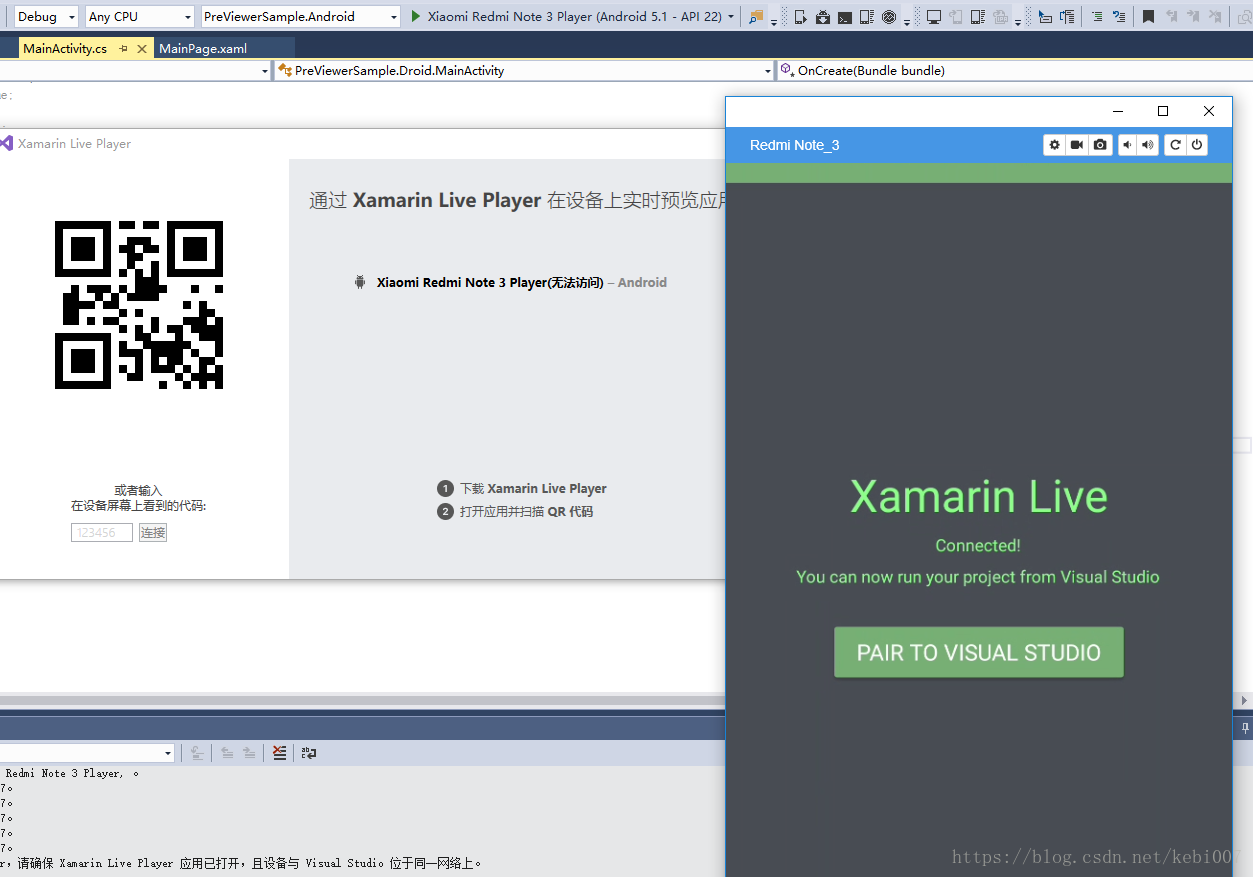This screenshot has height=877, width=1253.
Task: Toggle bookmark on current line
Action: [1149, 17]
